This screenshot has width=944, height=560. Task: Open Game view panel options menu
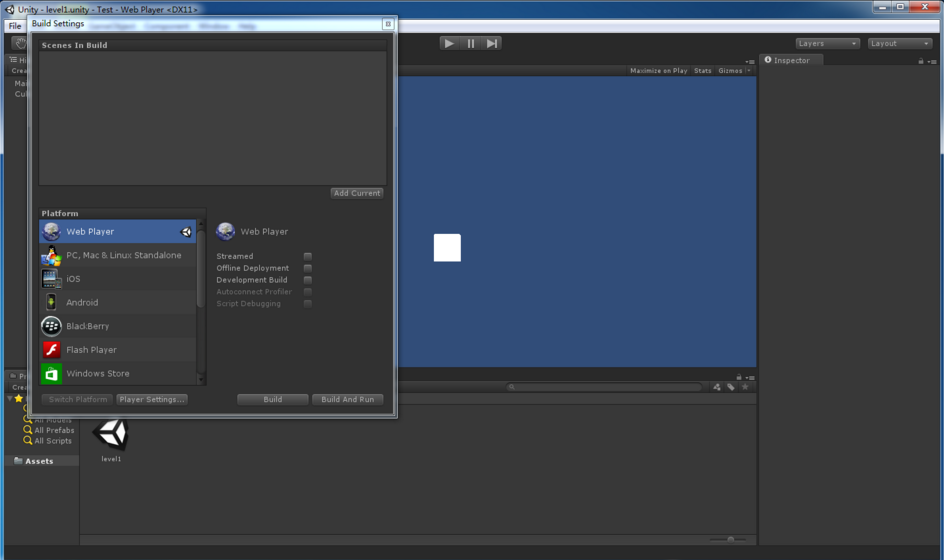750,61
